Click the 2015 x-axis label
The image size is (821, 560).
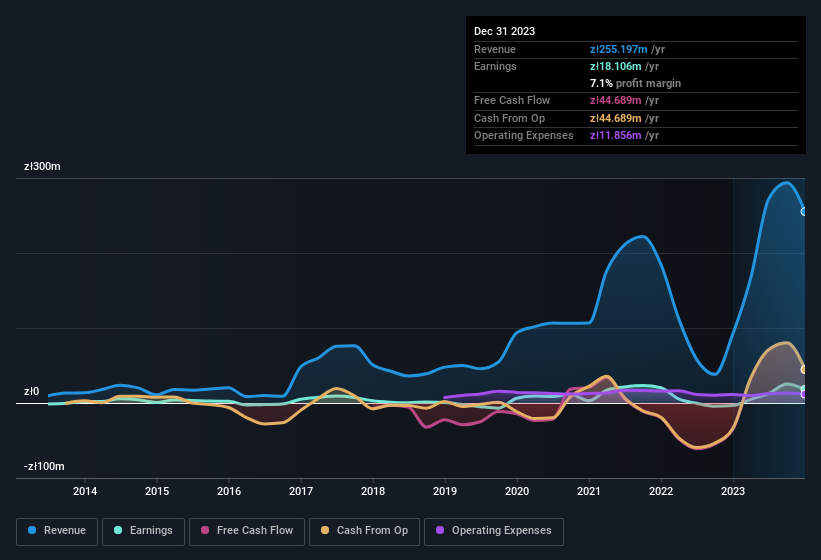tap(157, 491)
